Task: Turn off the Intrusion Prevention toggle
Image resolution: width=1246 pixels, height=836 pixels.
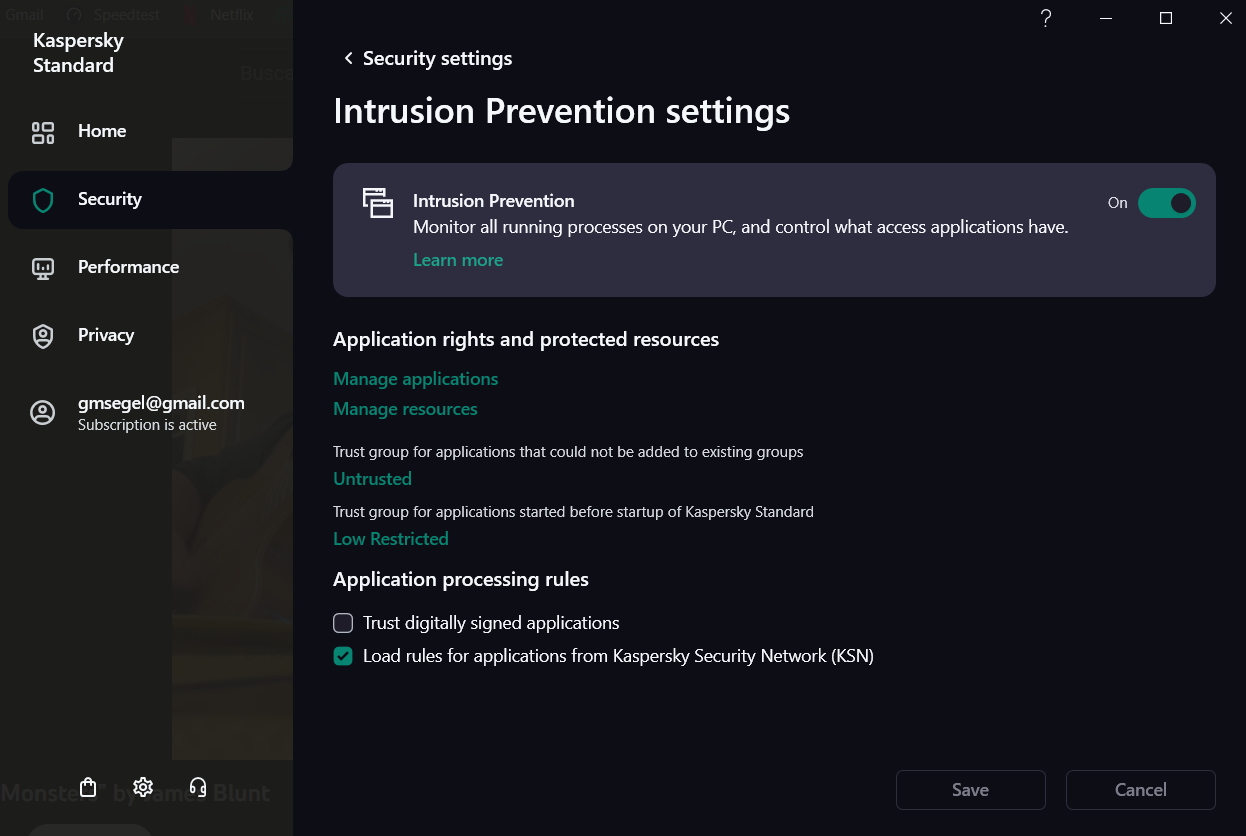Action: tap(1166, 203)
